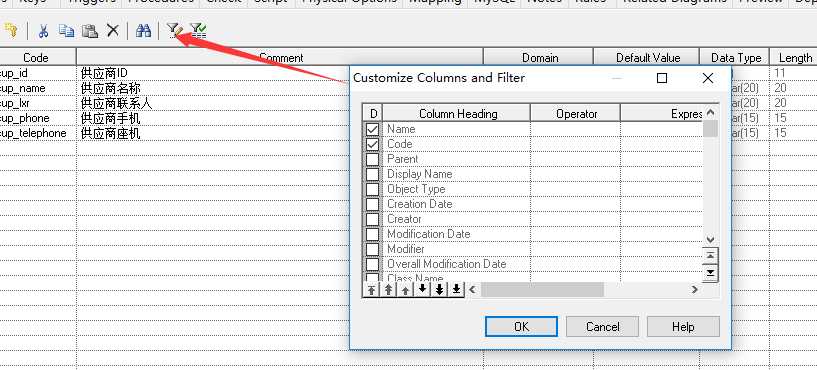Screen dimensions: 817x370
Task: Click the dialog horizontal scrollbar thumb
Action: click(x=542, y=290)
